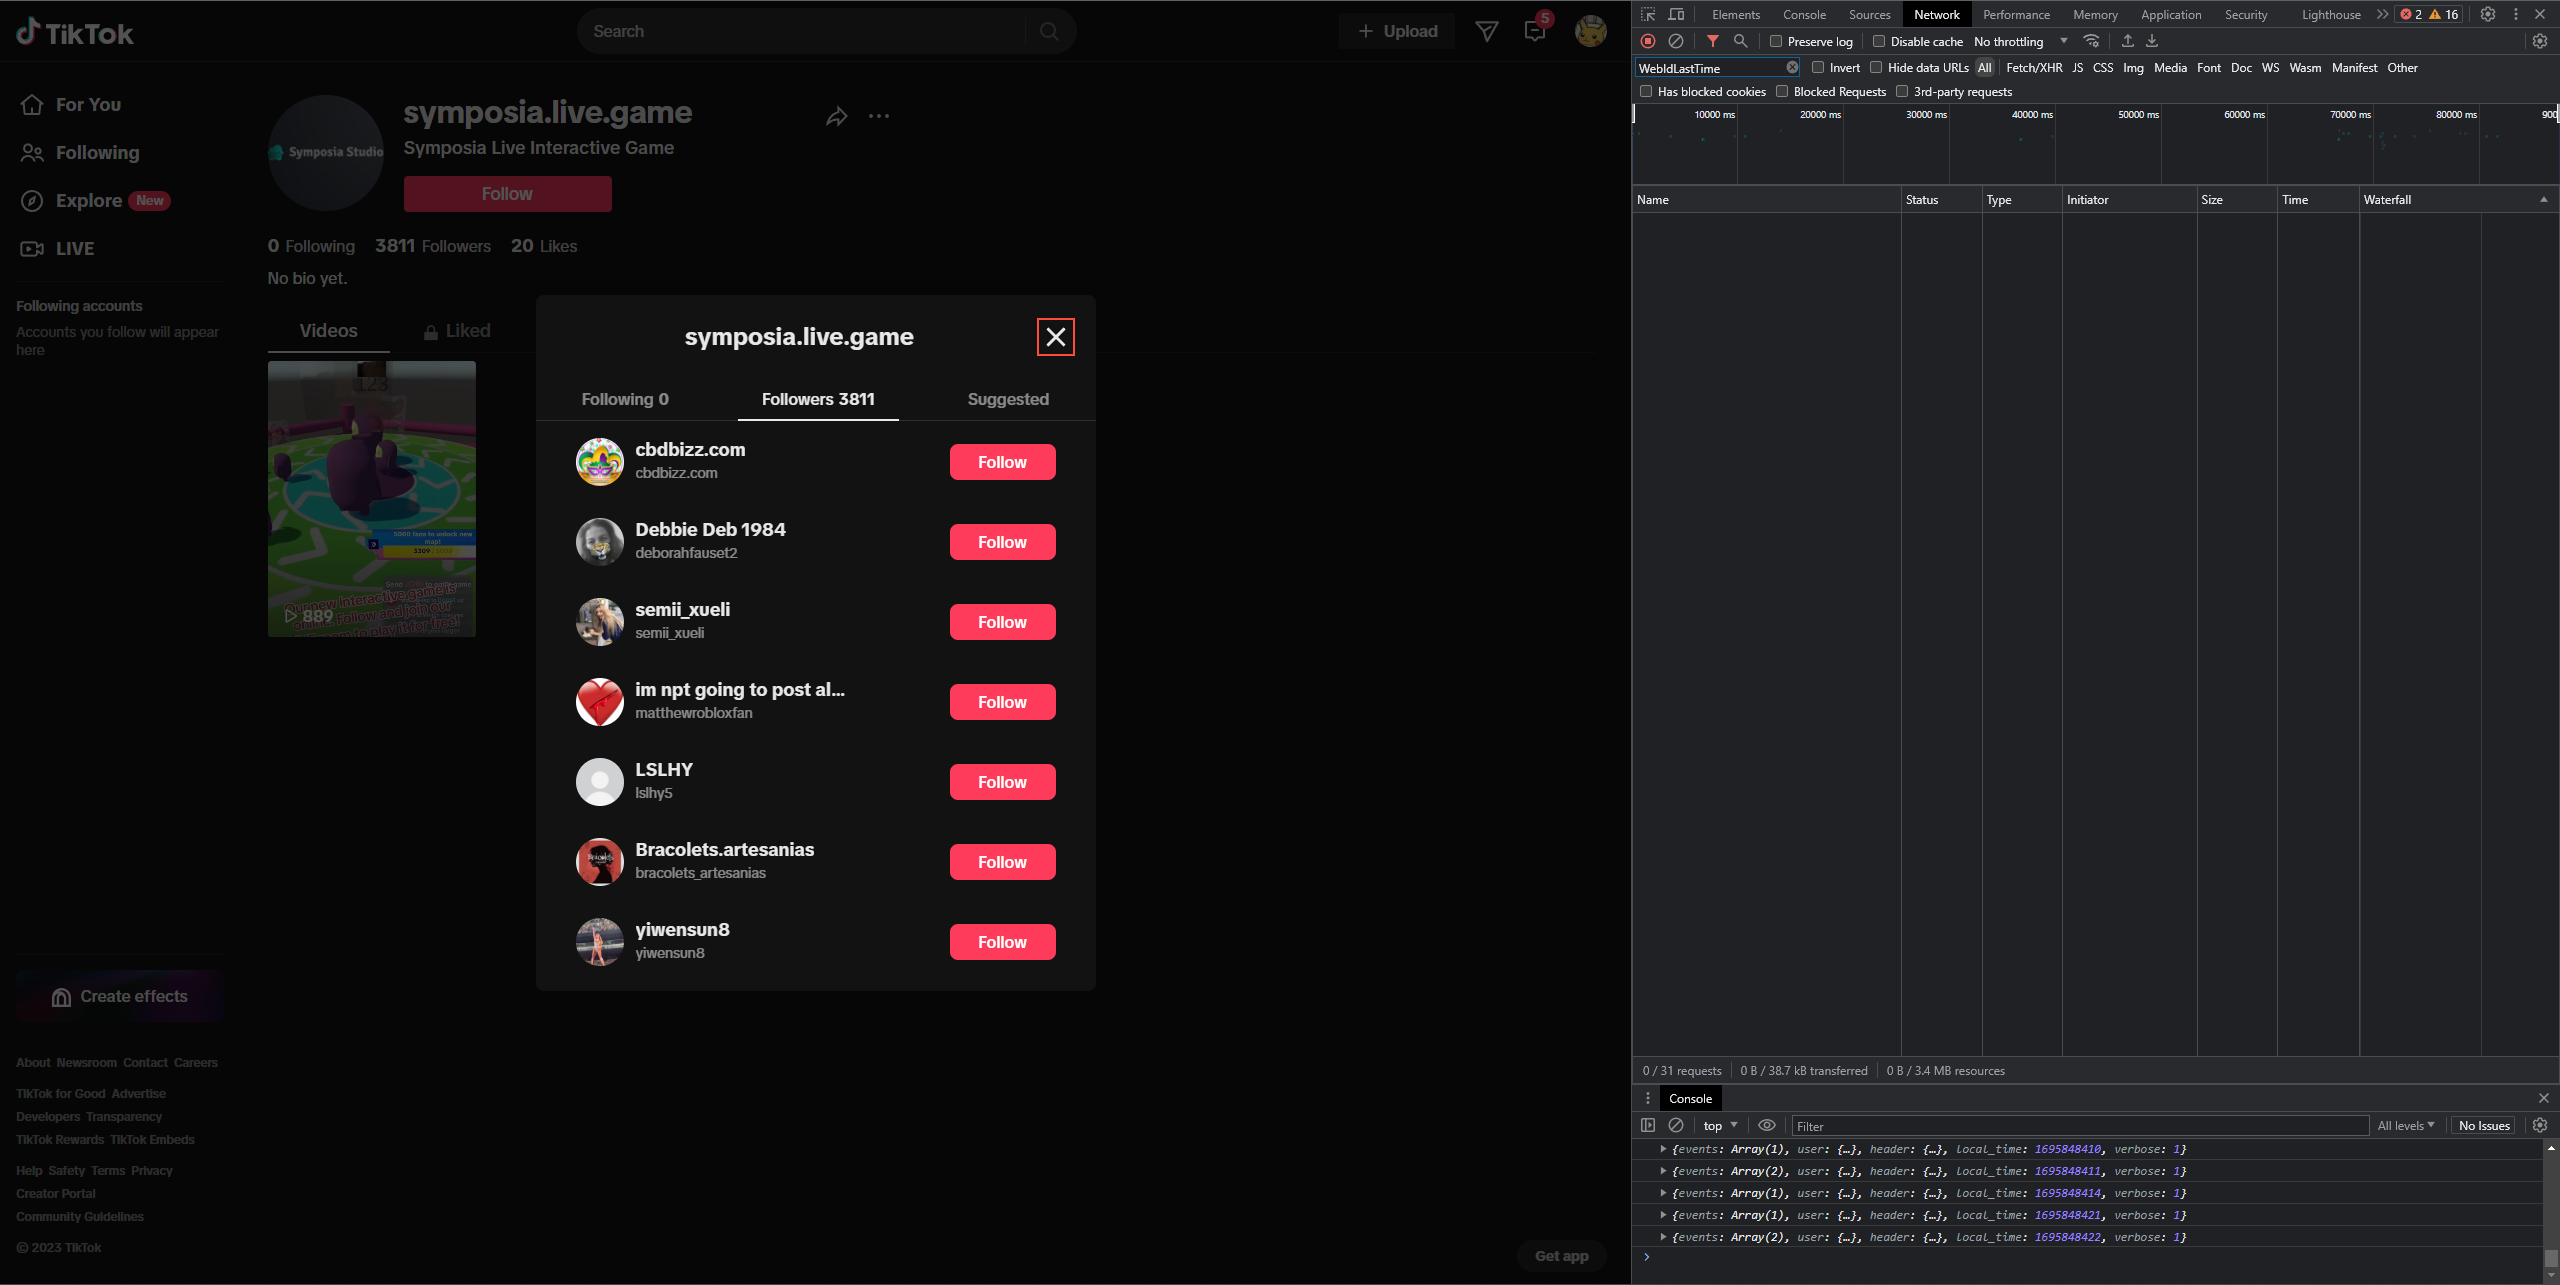Check Hide data URLs
2560x1285 pixels.
pyautogui.click(x=1876, y=67)
